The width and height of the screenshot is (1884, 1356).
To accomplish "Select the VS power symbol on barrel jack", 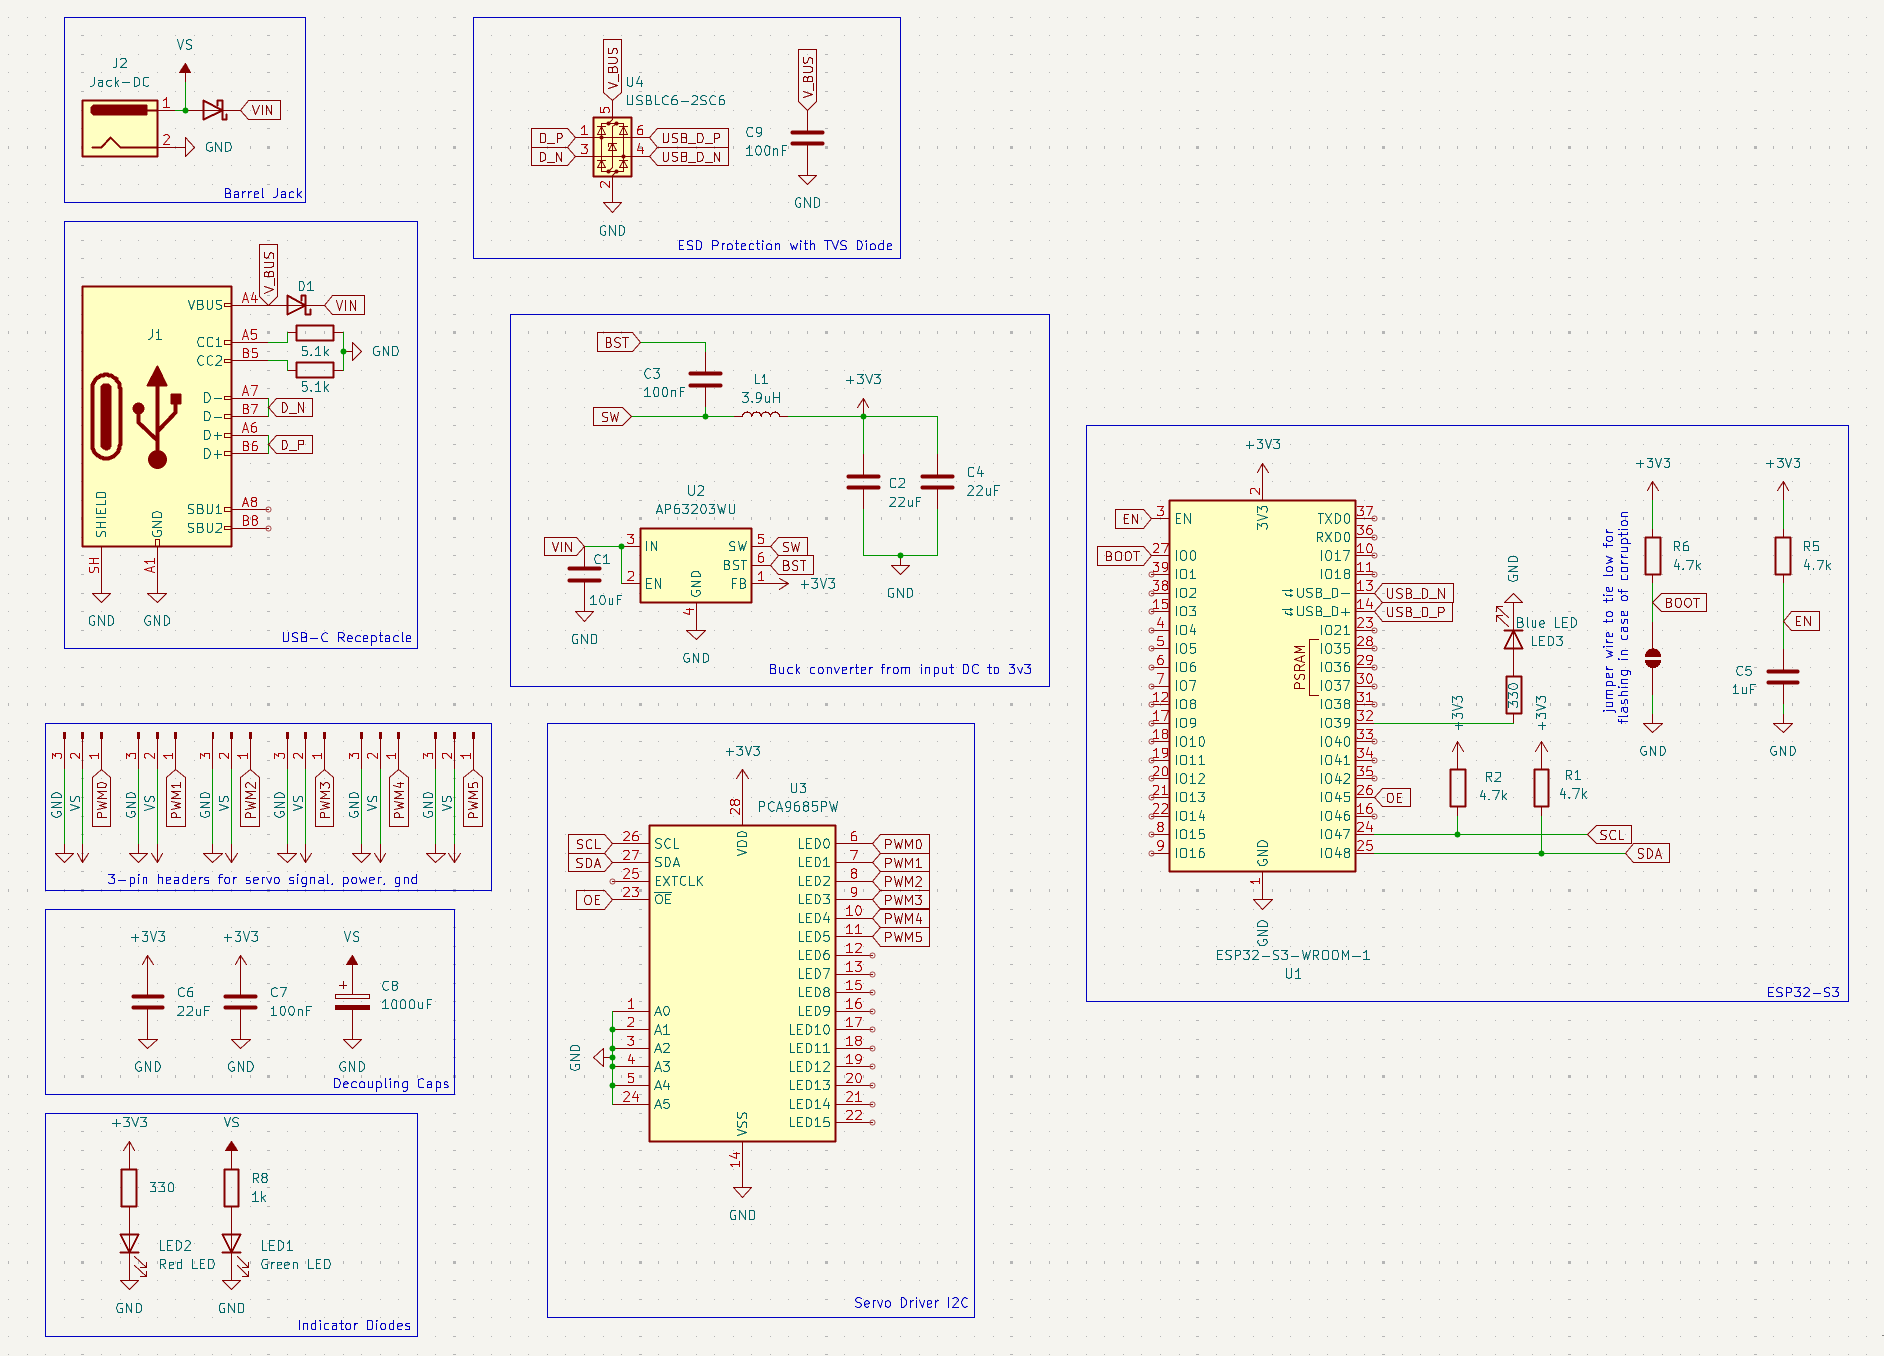I will 185,60.
